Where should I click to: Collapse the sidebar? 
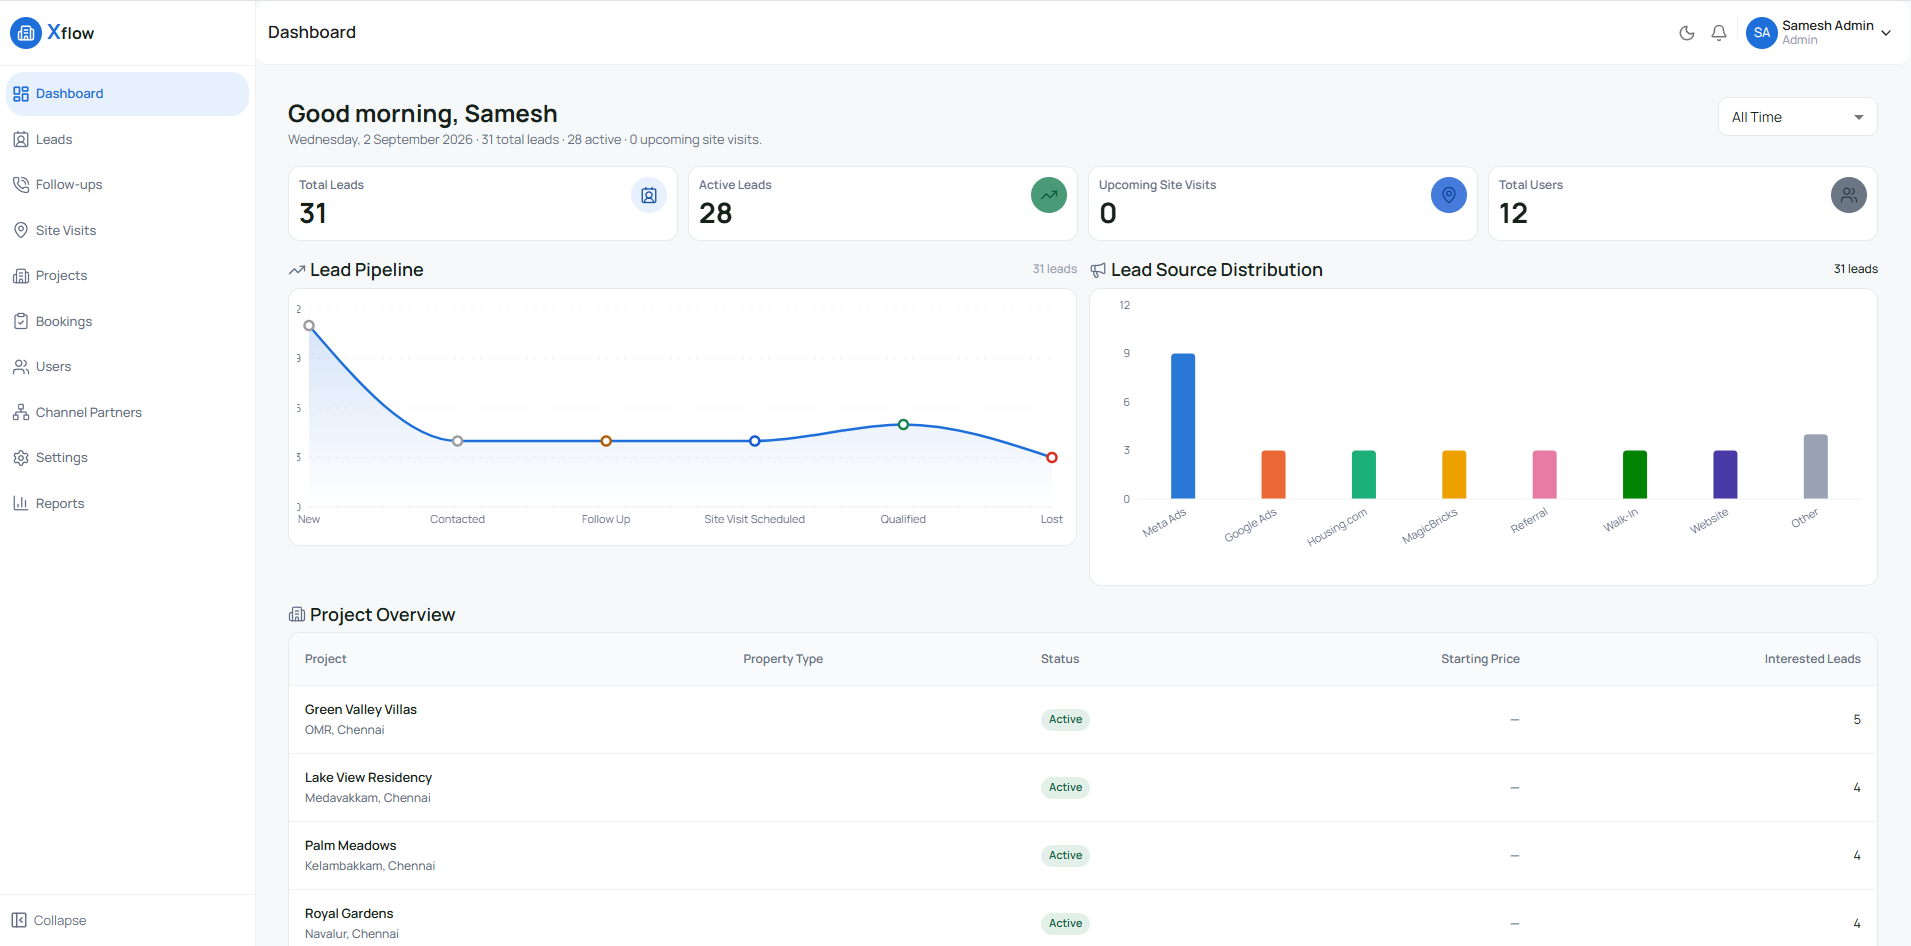[x=49, y=921]
